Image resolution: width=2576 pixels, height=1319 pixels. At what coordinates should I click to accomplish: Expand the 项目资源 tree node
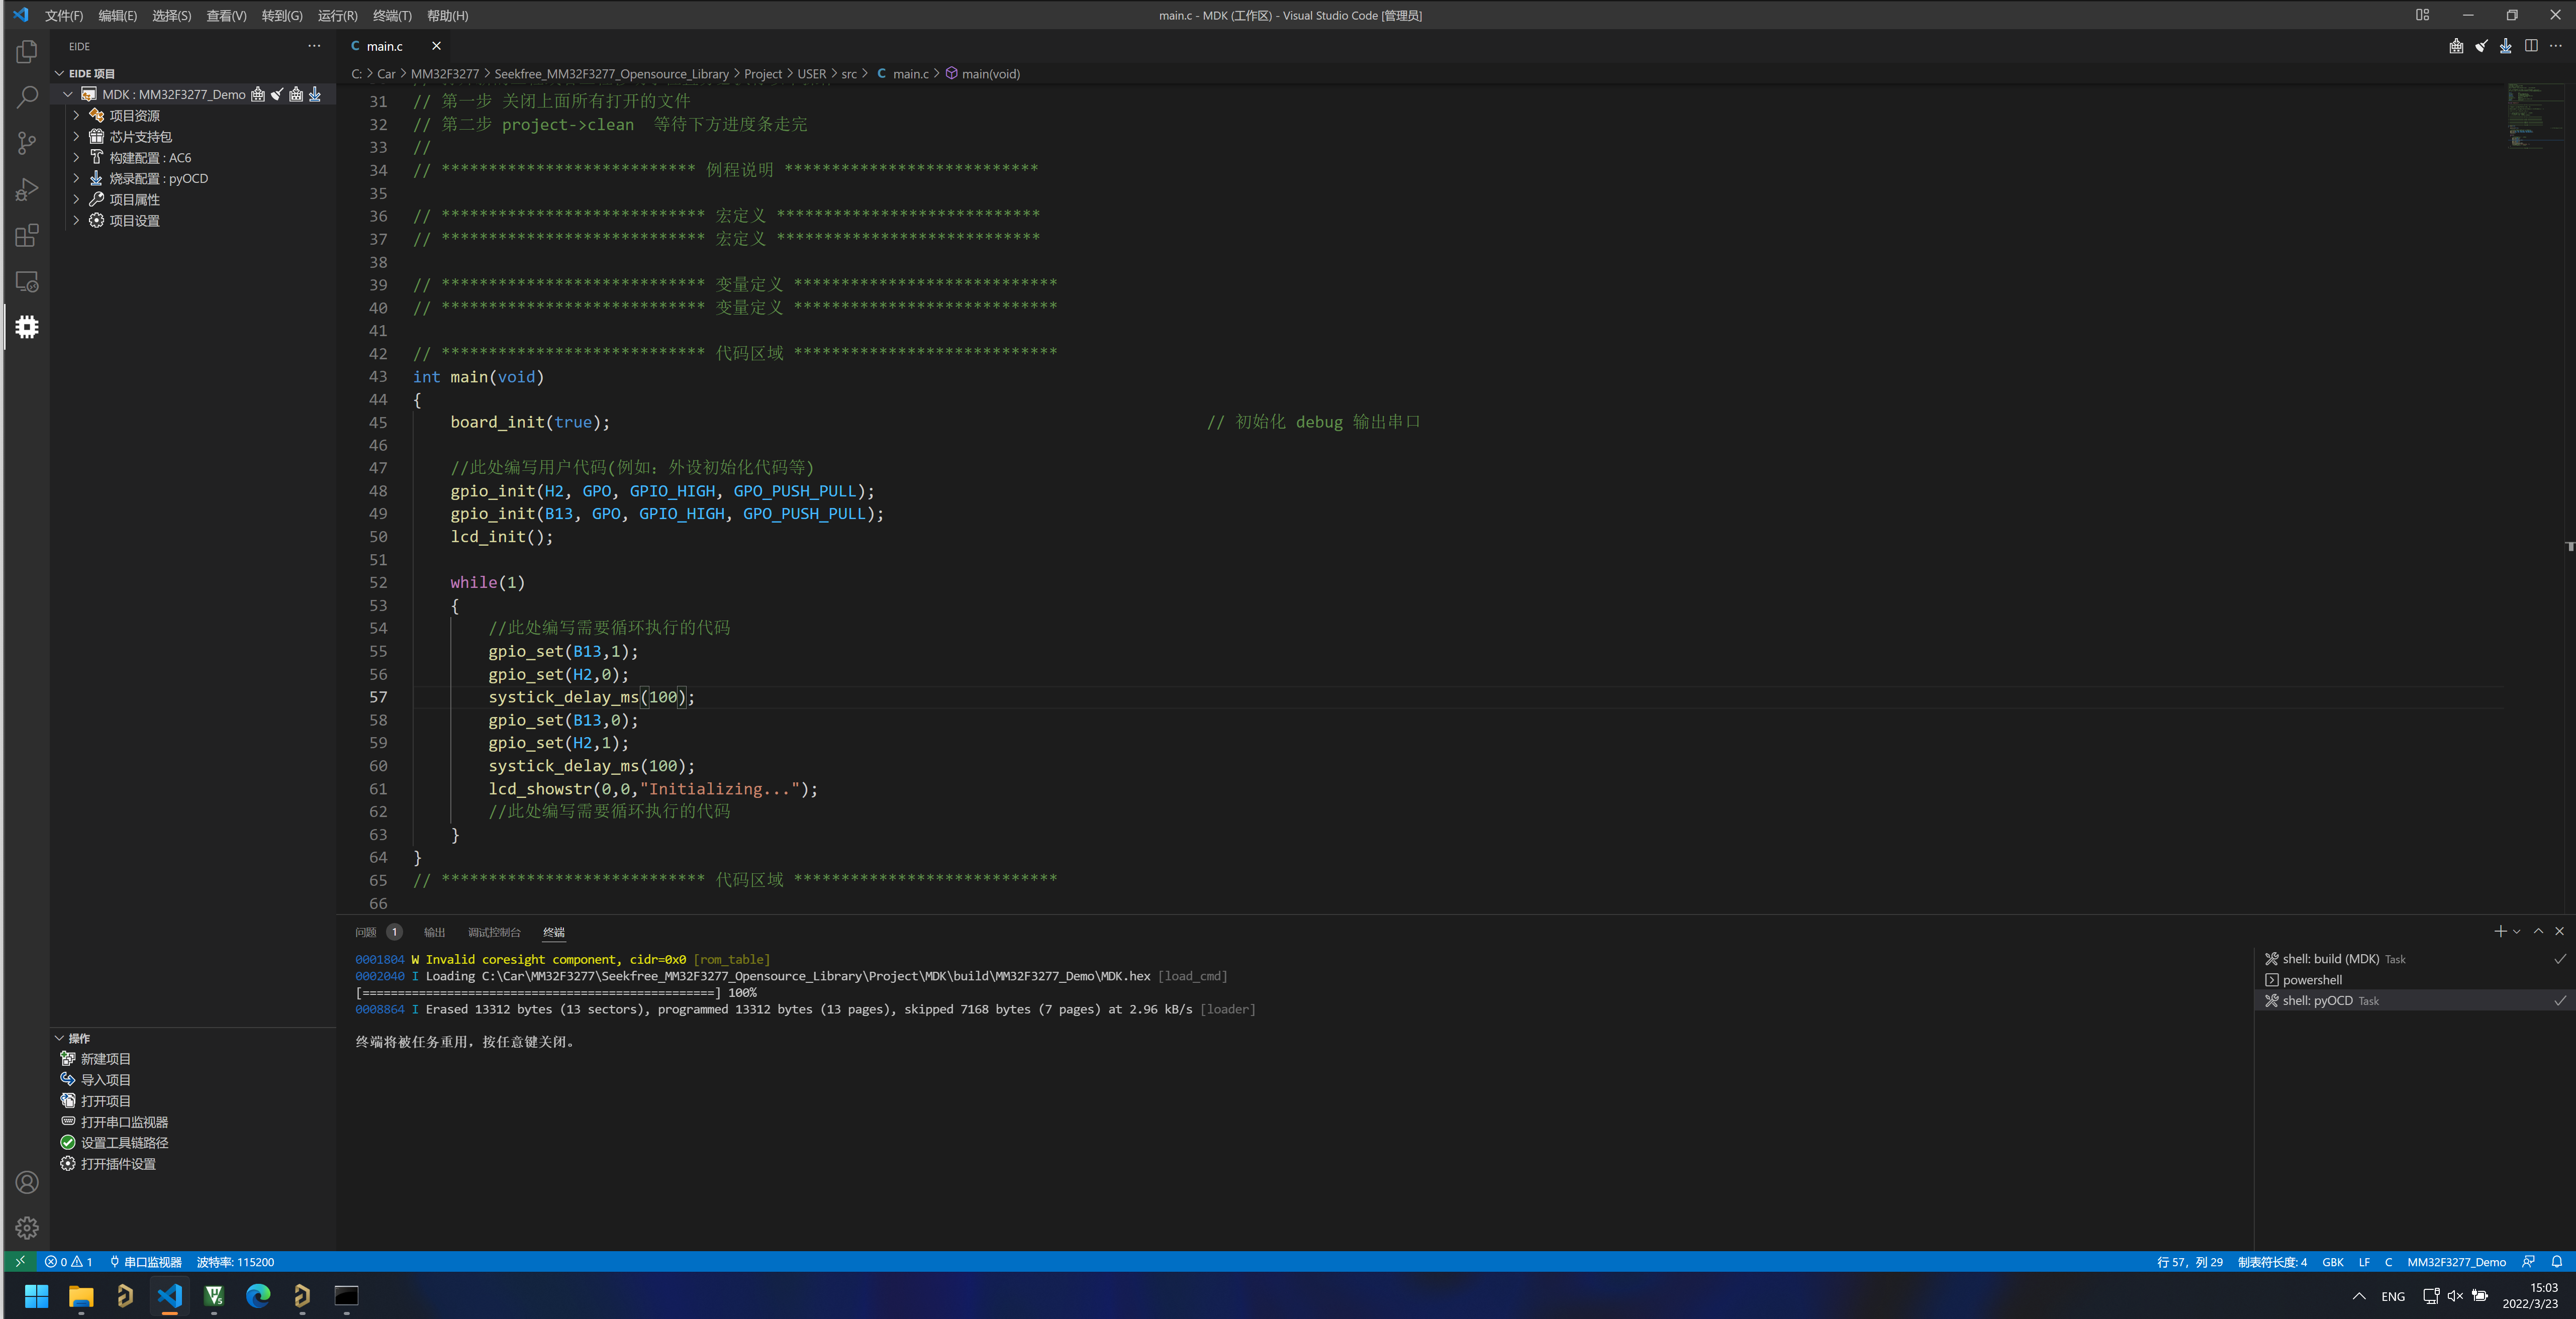pyautogui.click(x=134, y=116)
